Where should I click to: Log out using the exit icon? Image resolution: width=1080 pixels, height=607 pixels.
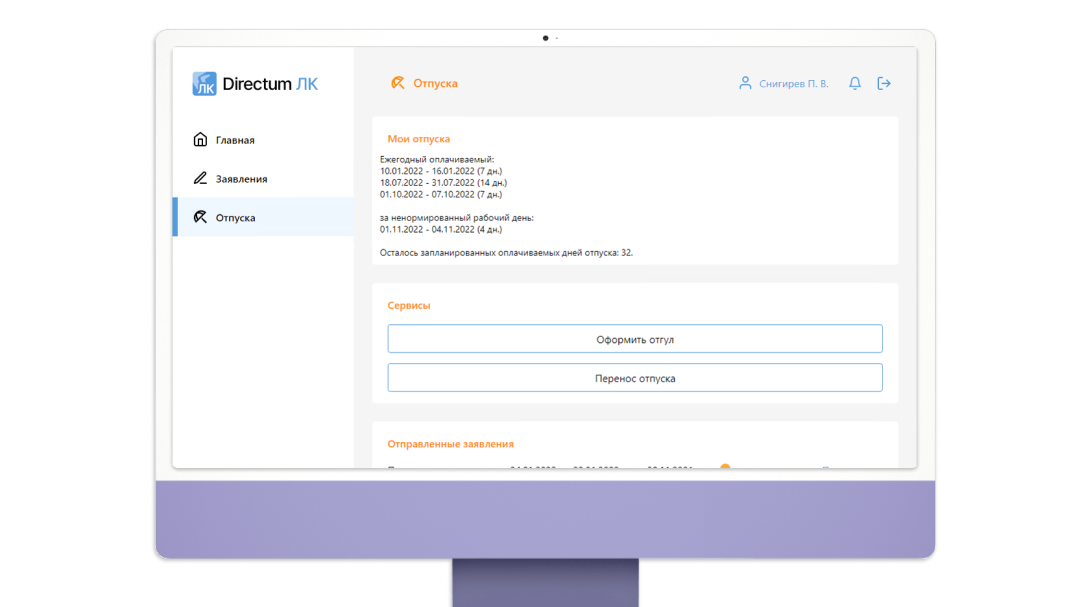coord(884,84)
